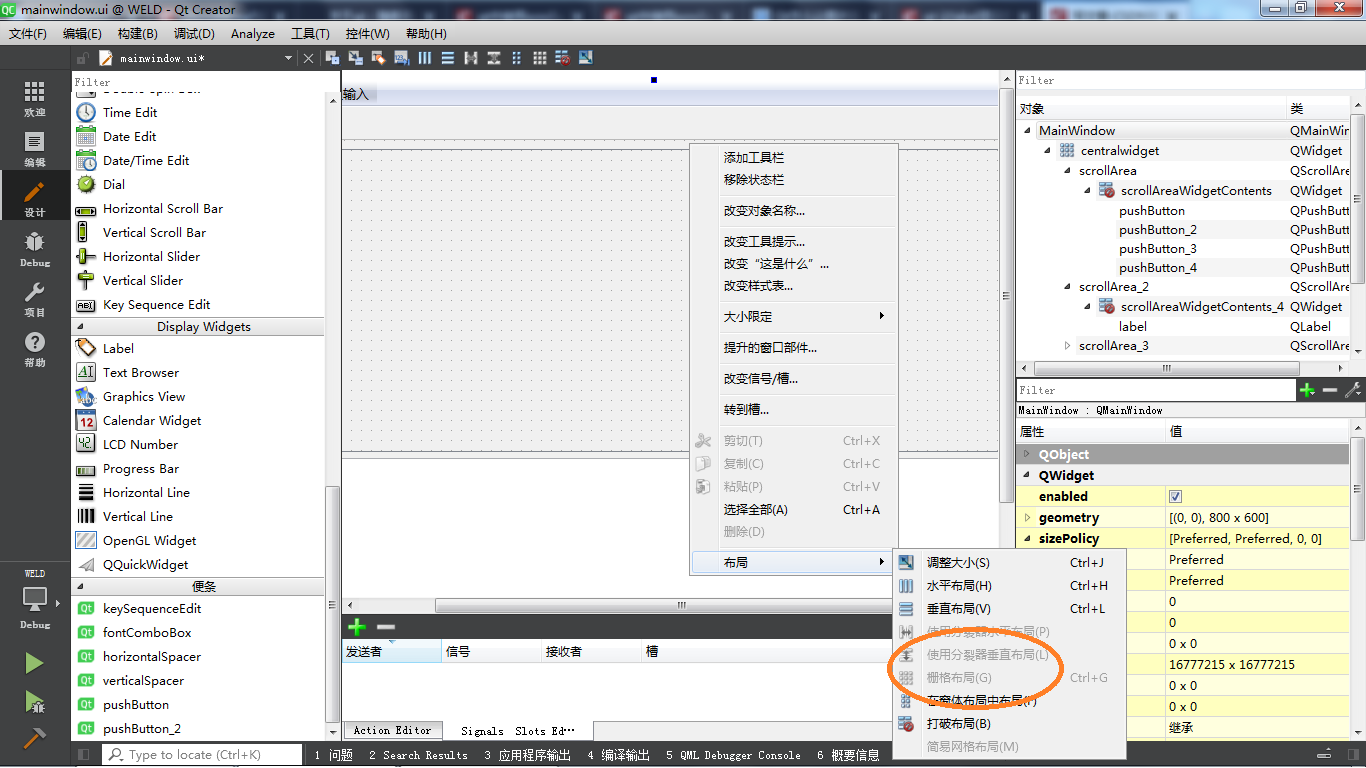Close the mainwindow.ui document with X

[308, 58]
